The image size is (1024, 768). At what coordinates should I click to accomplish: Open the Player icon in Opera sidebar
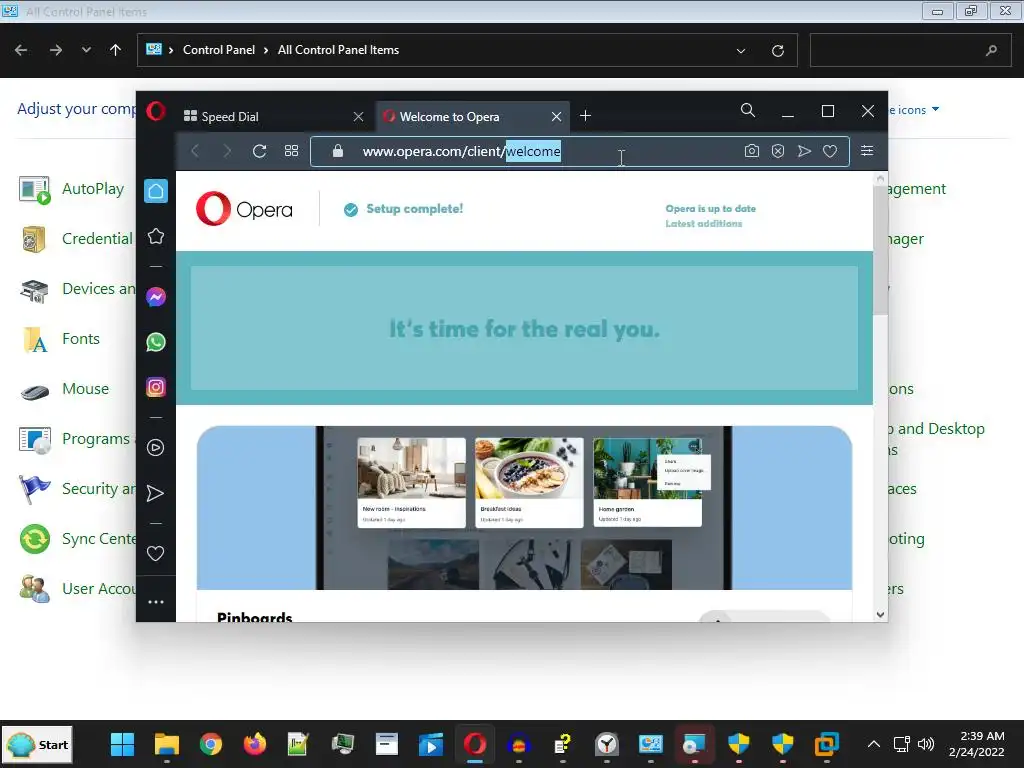pyautogui.click(x=155, y=447)
